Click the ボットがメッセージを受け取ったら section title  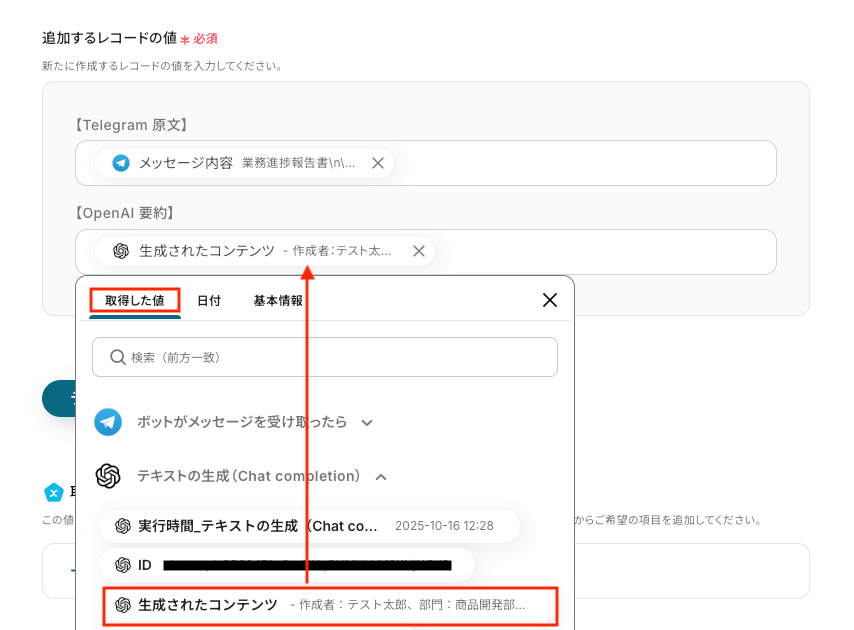click(242, 422)
